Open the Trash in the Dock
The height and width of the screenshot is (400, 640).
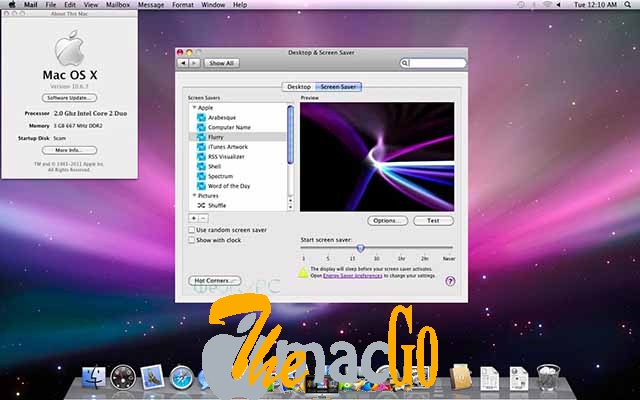(x=548, y=377)
